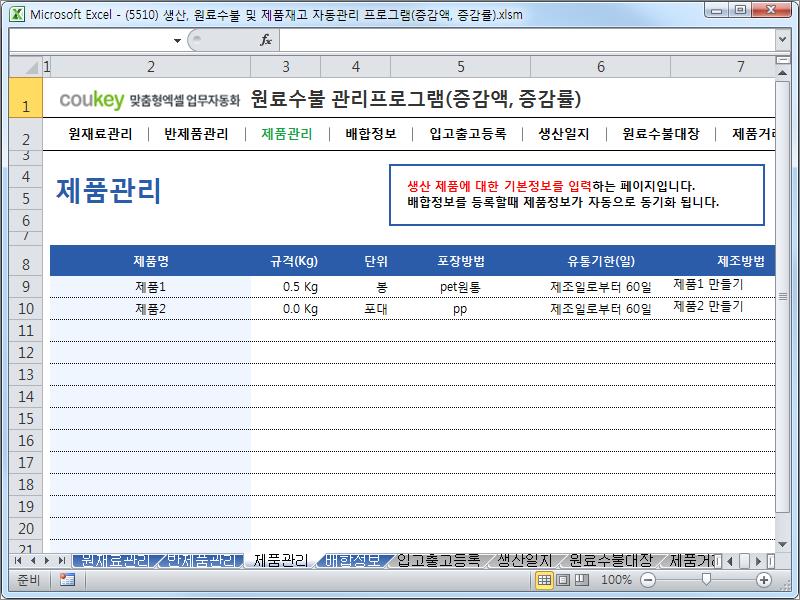Click the zoom out minus button
This screenshot has height=600, width=800.
[647, 580]
